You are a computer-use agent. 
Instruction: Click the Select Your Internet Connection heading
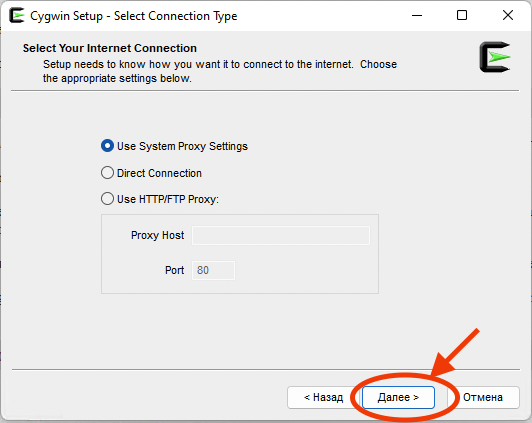pyautogui.click(x=110, y=48)
